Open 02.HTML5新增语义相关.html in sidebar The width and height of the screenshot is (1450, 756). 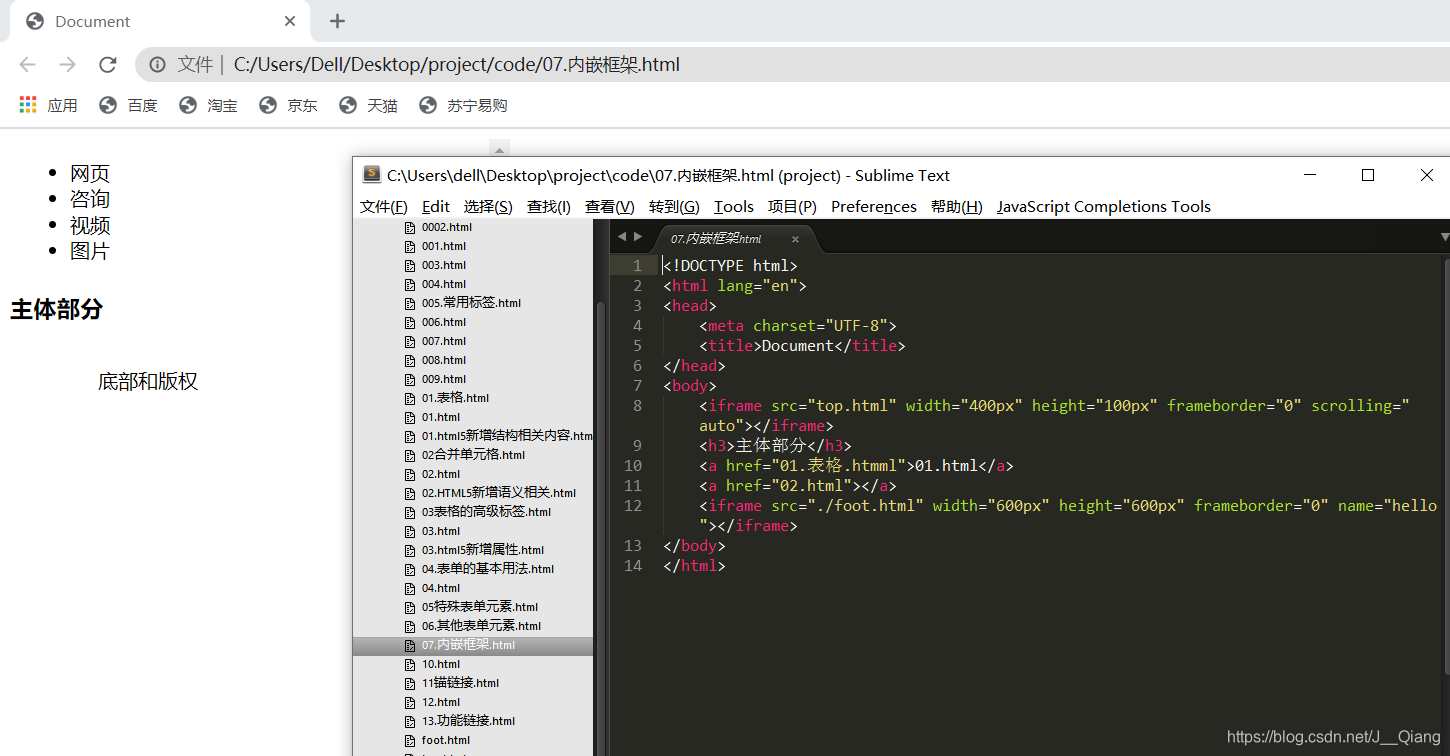click(499, 493)
